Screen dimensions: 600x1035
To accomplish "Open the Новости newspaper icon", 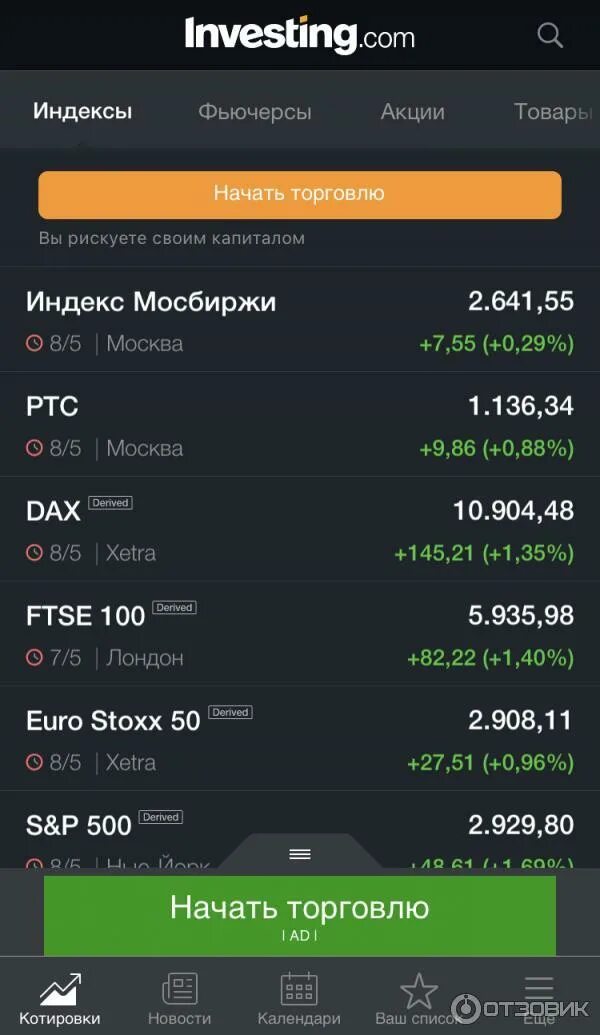I will [x=180, y=989].
